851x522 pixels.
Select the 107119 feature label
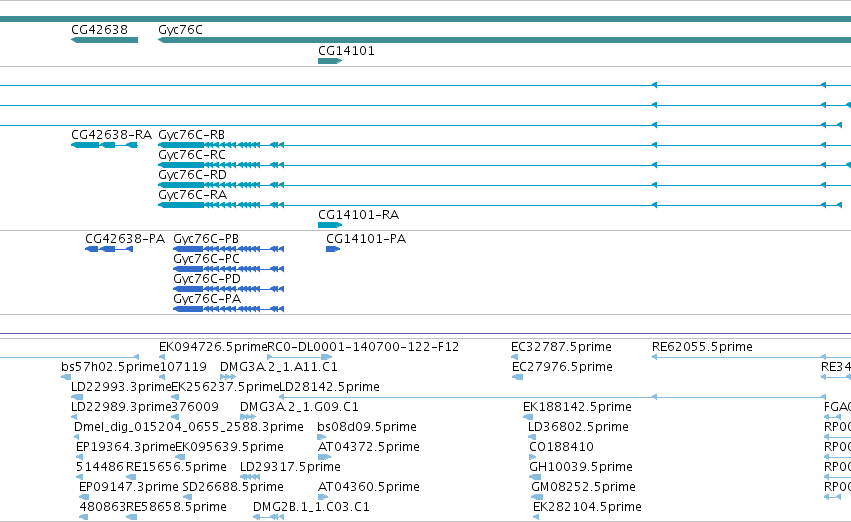click(183, 367)
